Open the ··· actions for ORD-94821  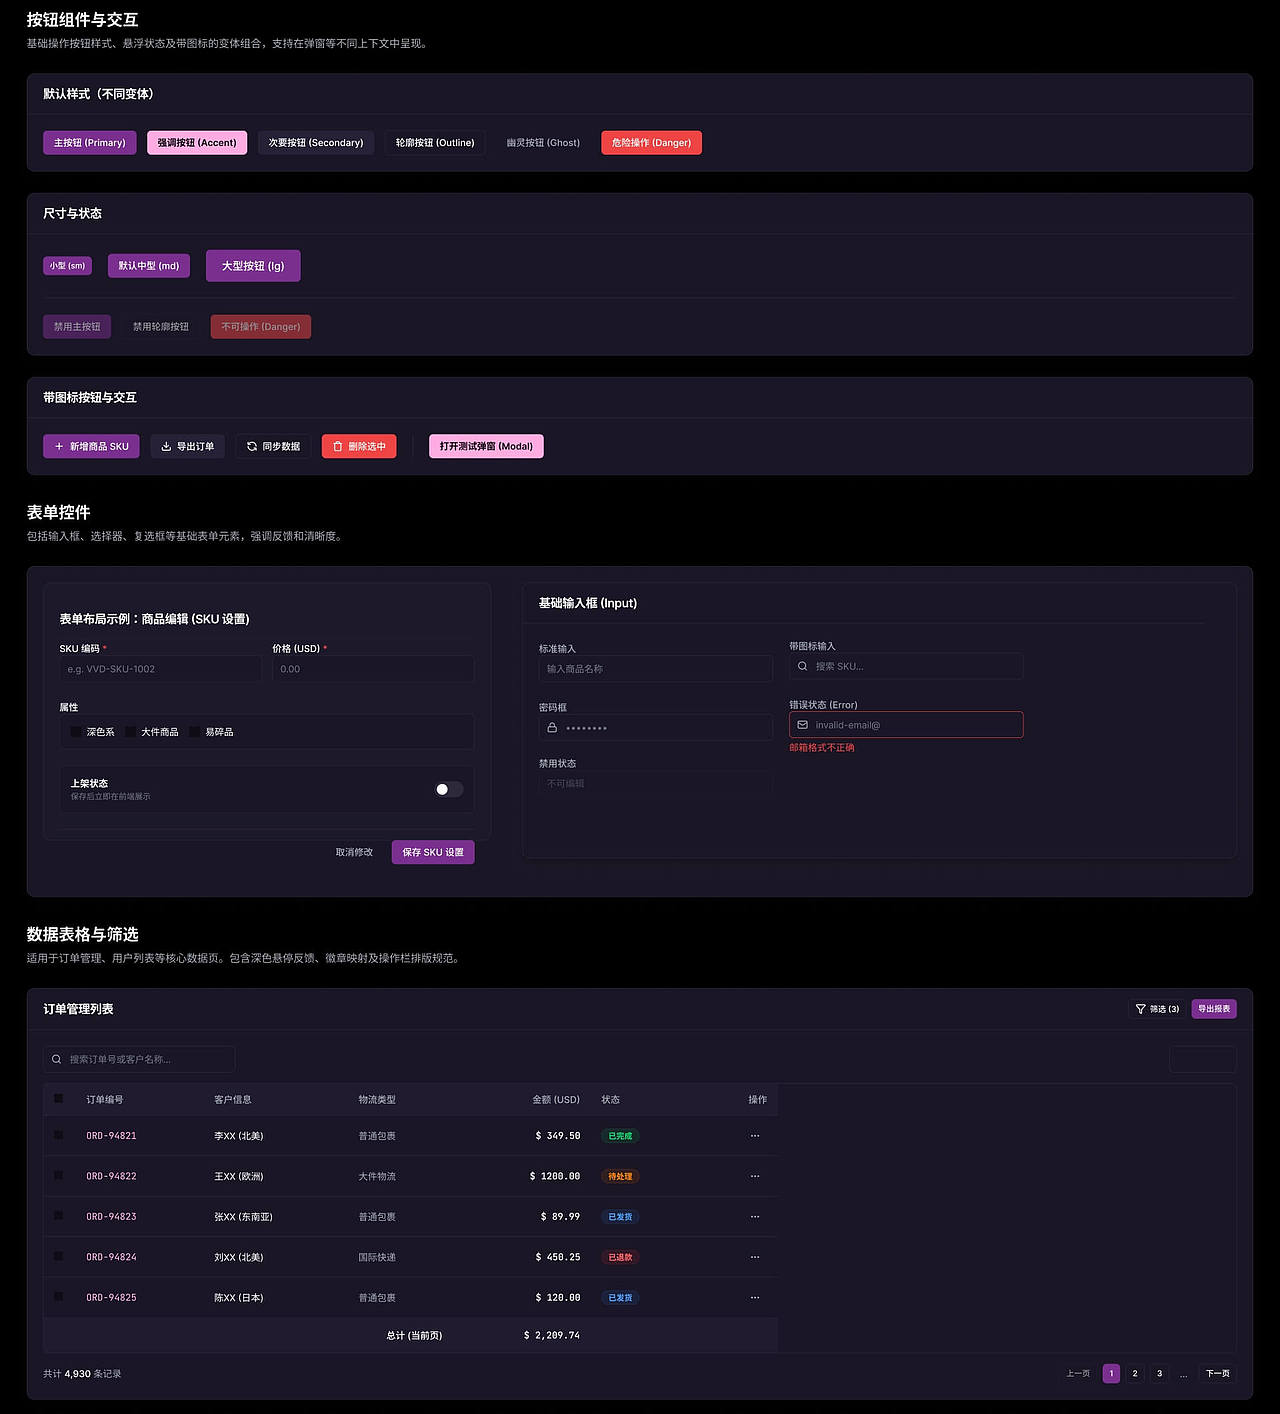point(755,1136)
